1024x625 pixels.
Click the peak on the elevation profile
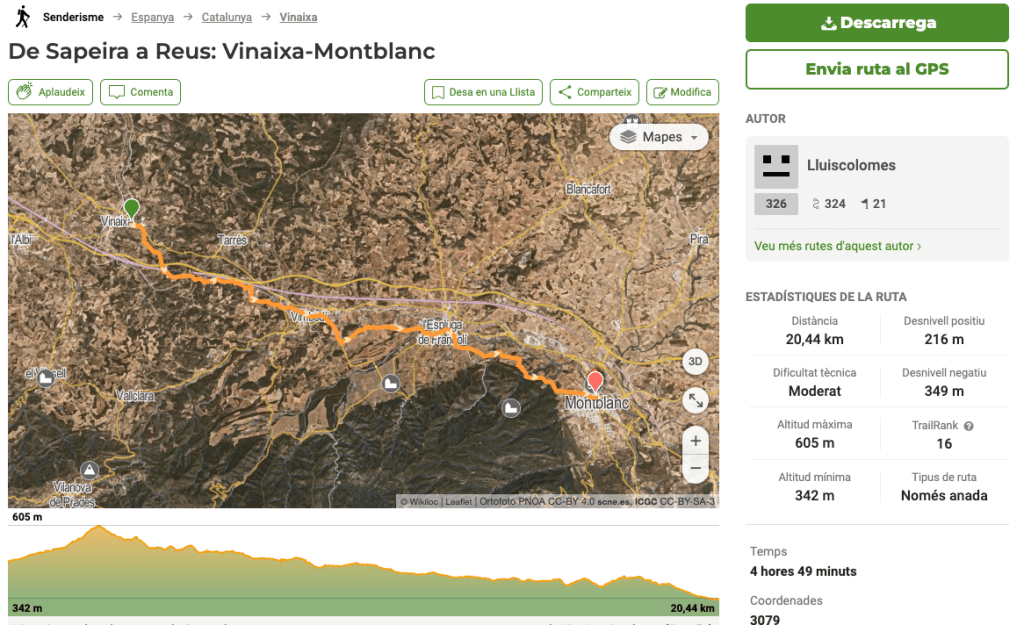tap(98, 528)
